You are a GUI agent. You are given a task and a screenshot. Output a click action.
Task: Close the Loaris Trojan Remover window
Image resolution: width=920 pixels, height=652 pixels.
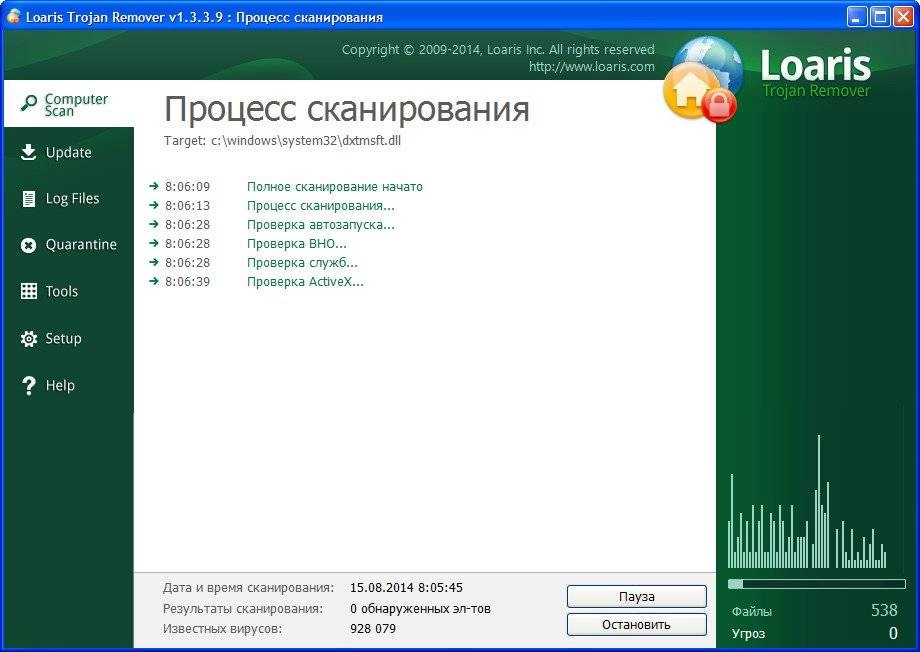[903, 16]
